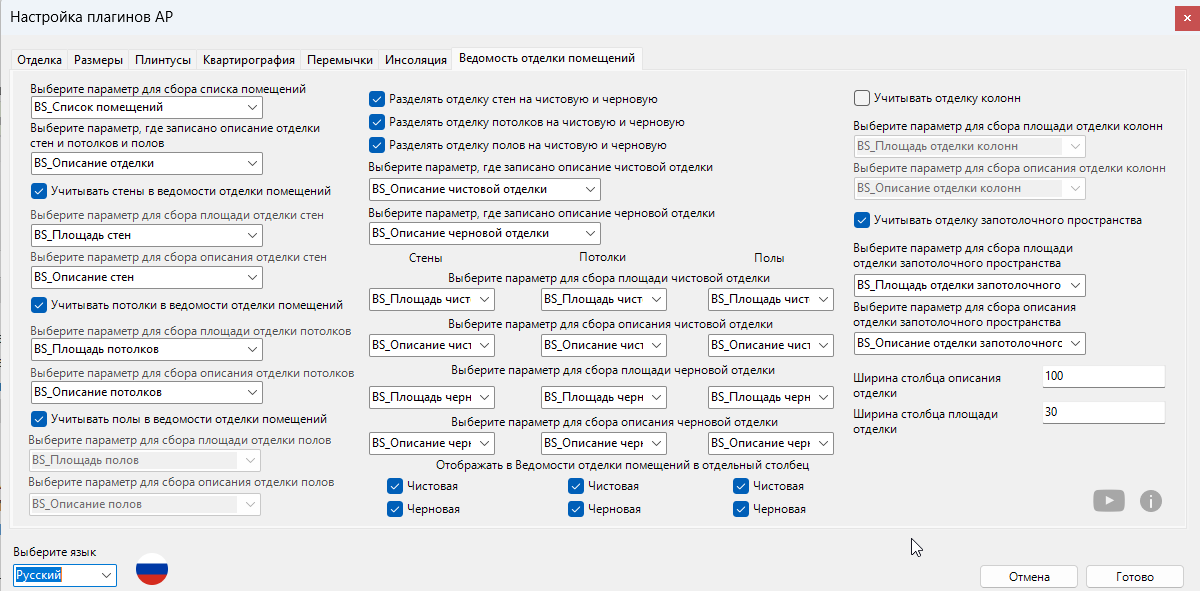The height and width of the screenshot is (591, 1200).
Task: Uncheck Черновая under the Полы column
Action: 741,509
